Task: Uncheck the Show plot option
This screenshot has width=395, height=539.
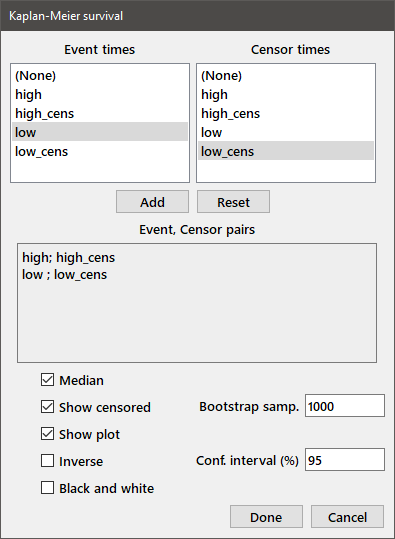Action: tap(47, 434)
